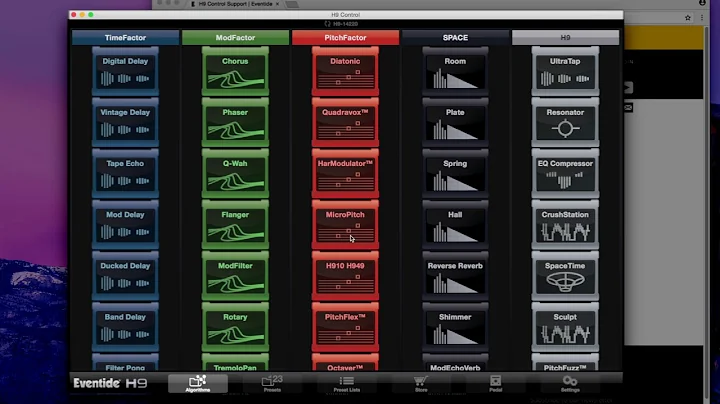Open the Presets tab
The height and width of the screenshot is (404, 720).
(272, 384)
